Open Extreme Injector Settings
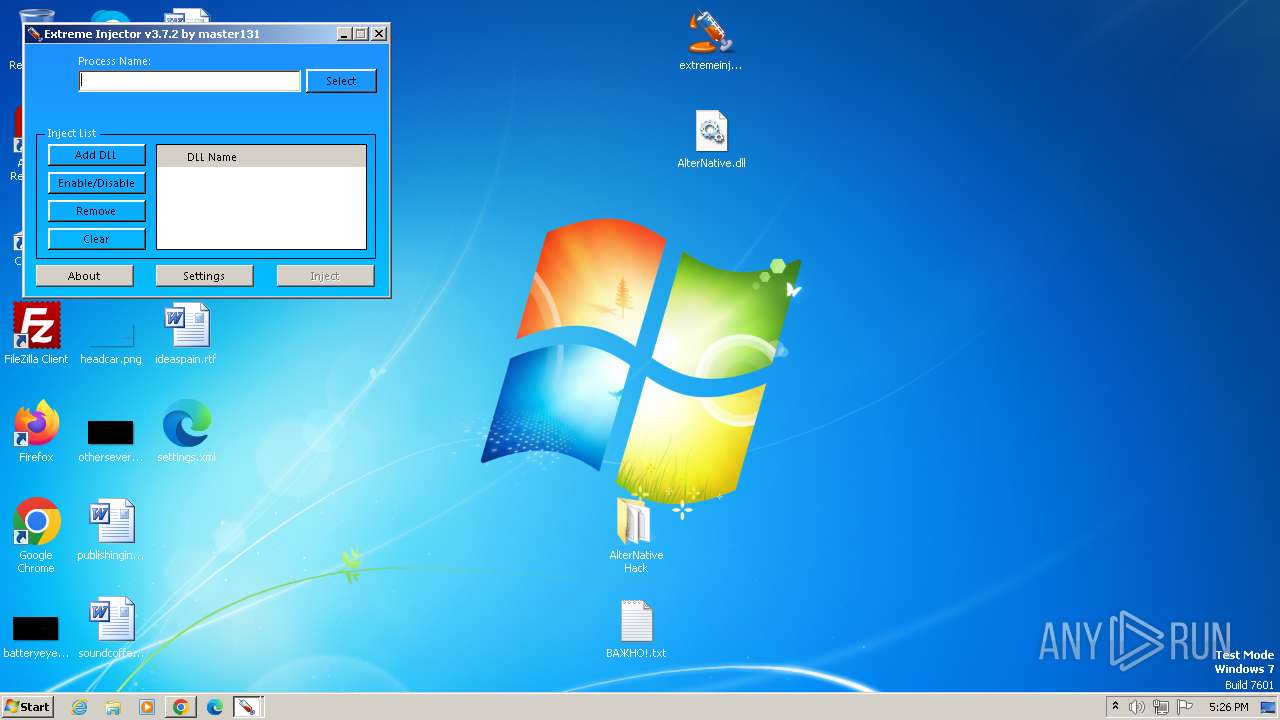1280x720 pixels. 204,276
